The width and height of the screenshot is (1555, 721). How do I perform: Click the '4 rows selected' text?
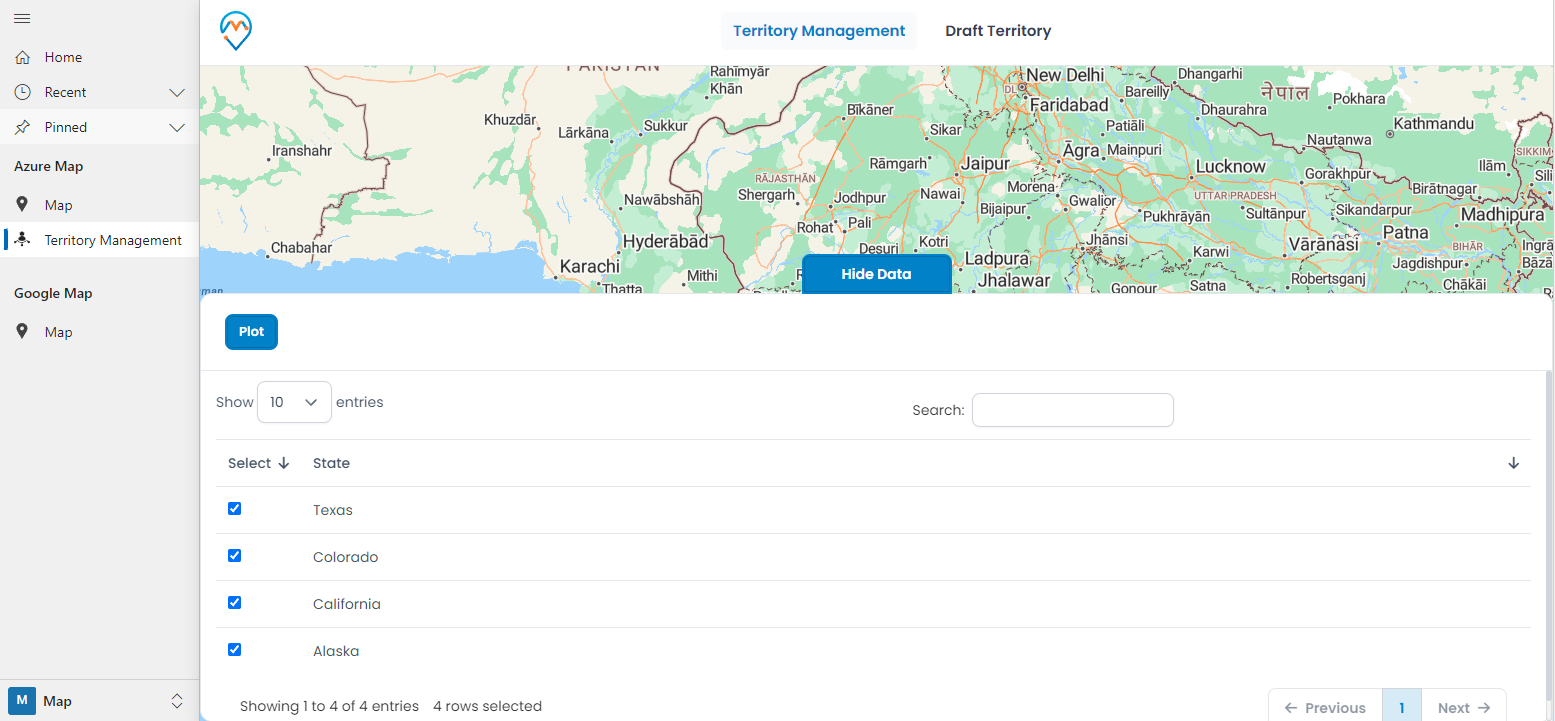pos(487,706)
